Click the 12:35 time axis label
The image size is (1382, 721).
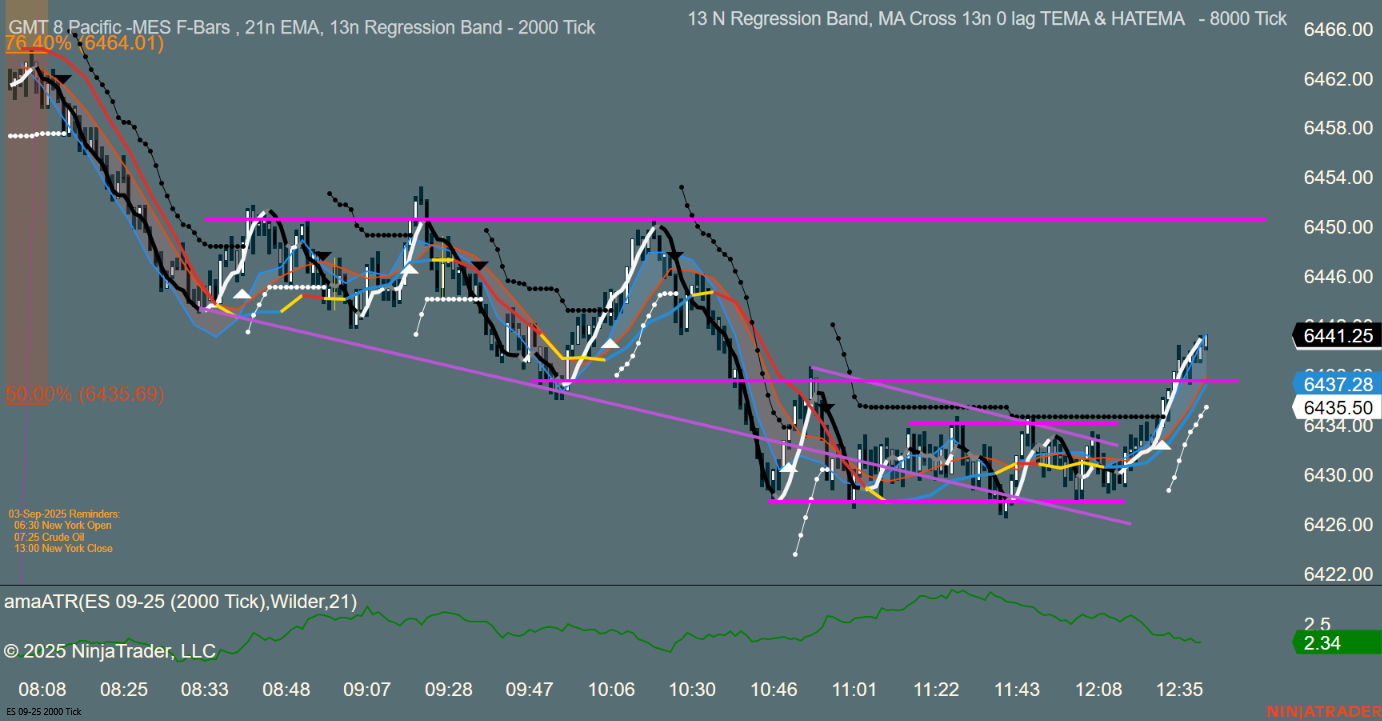pos(1179,690)
